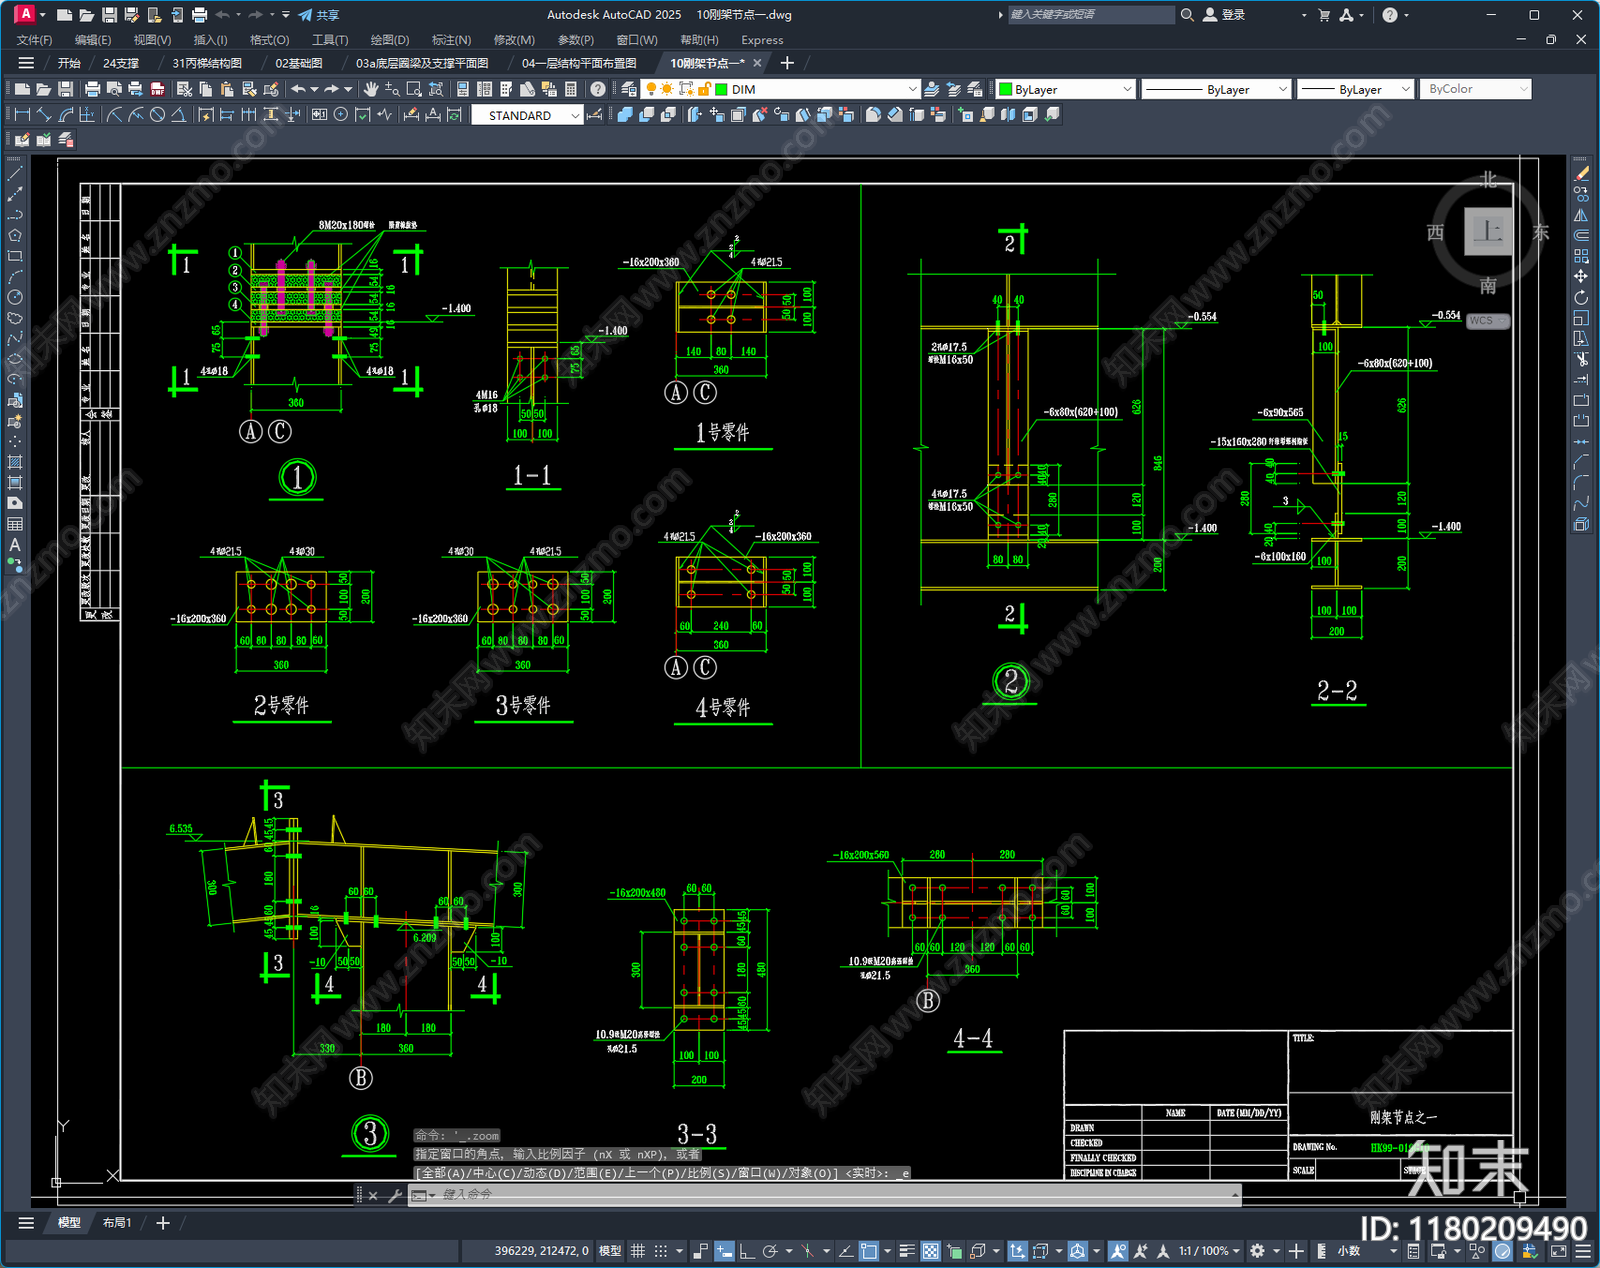
Task: Click the 登录 sign-in button
Action: [x=1224, y=15]
